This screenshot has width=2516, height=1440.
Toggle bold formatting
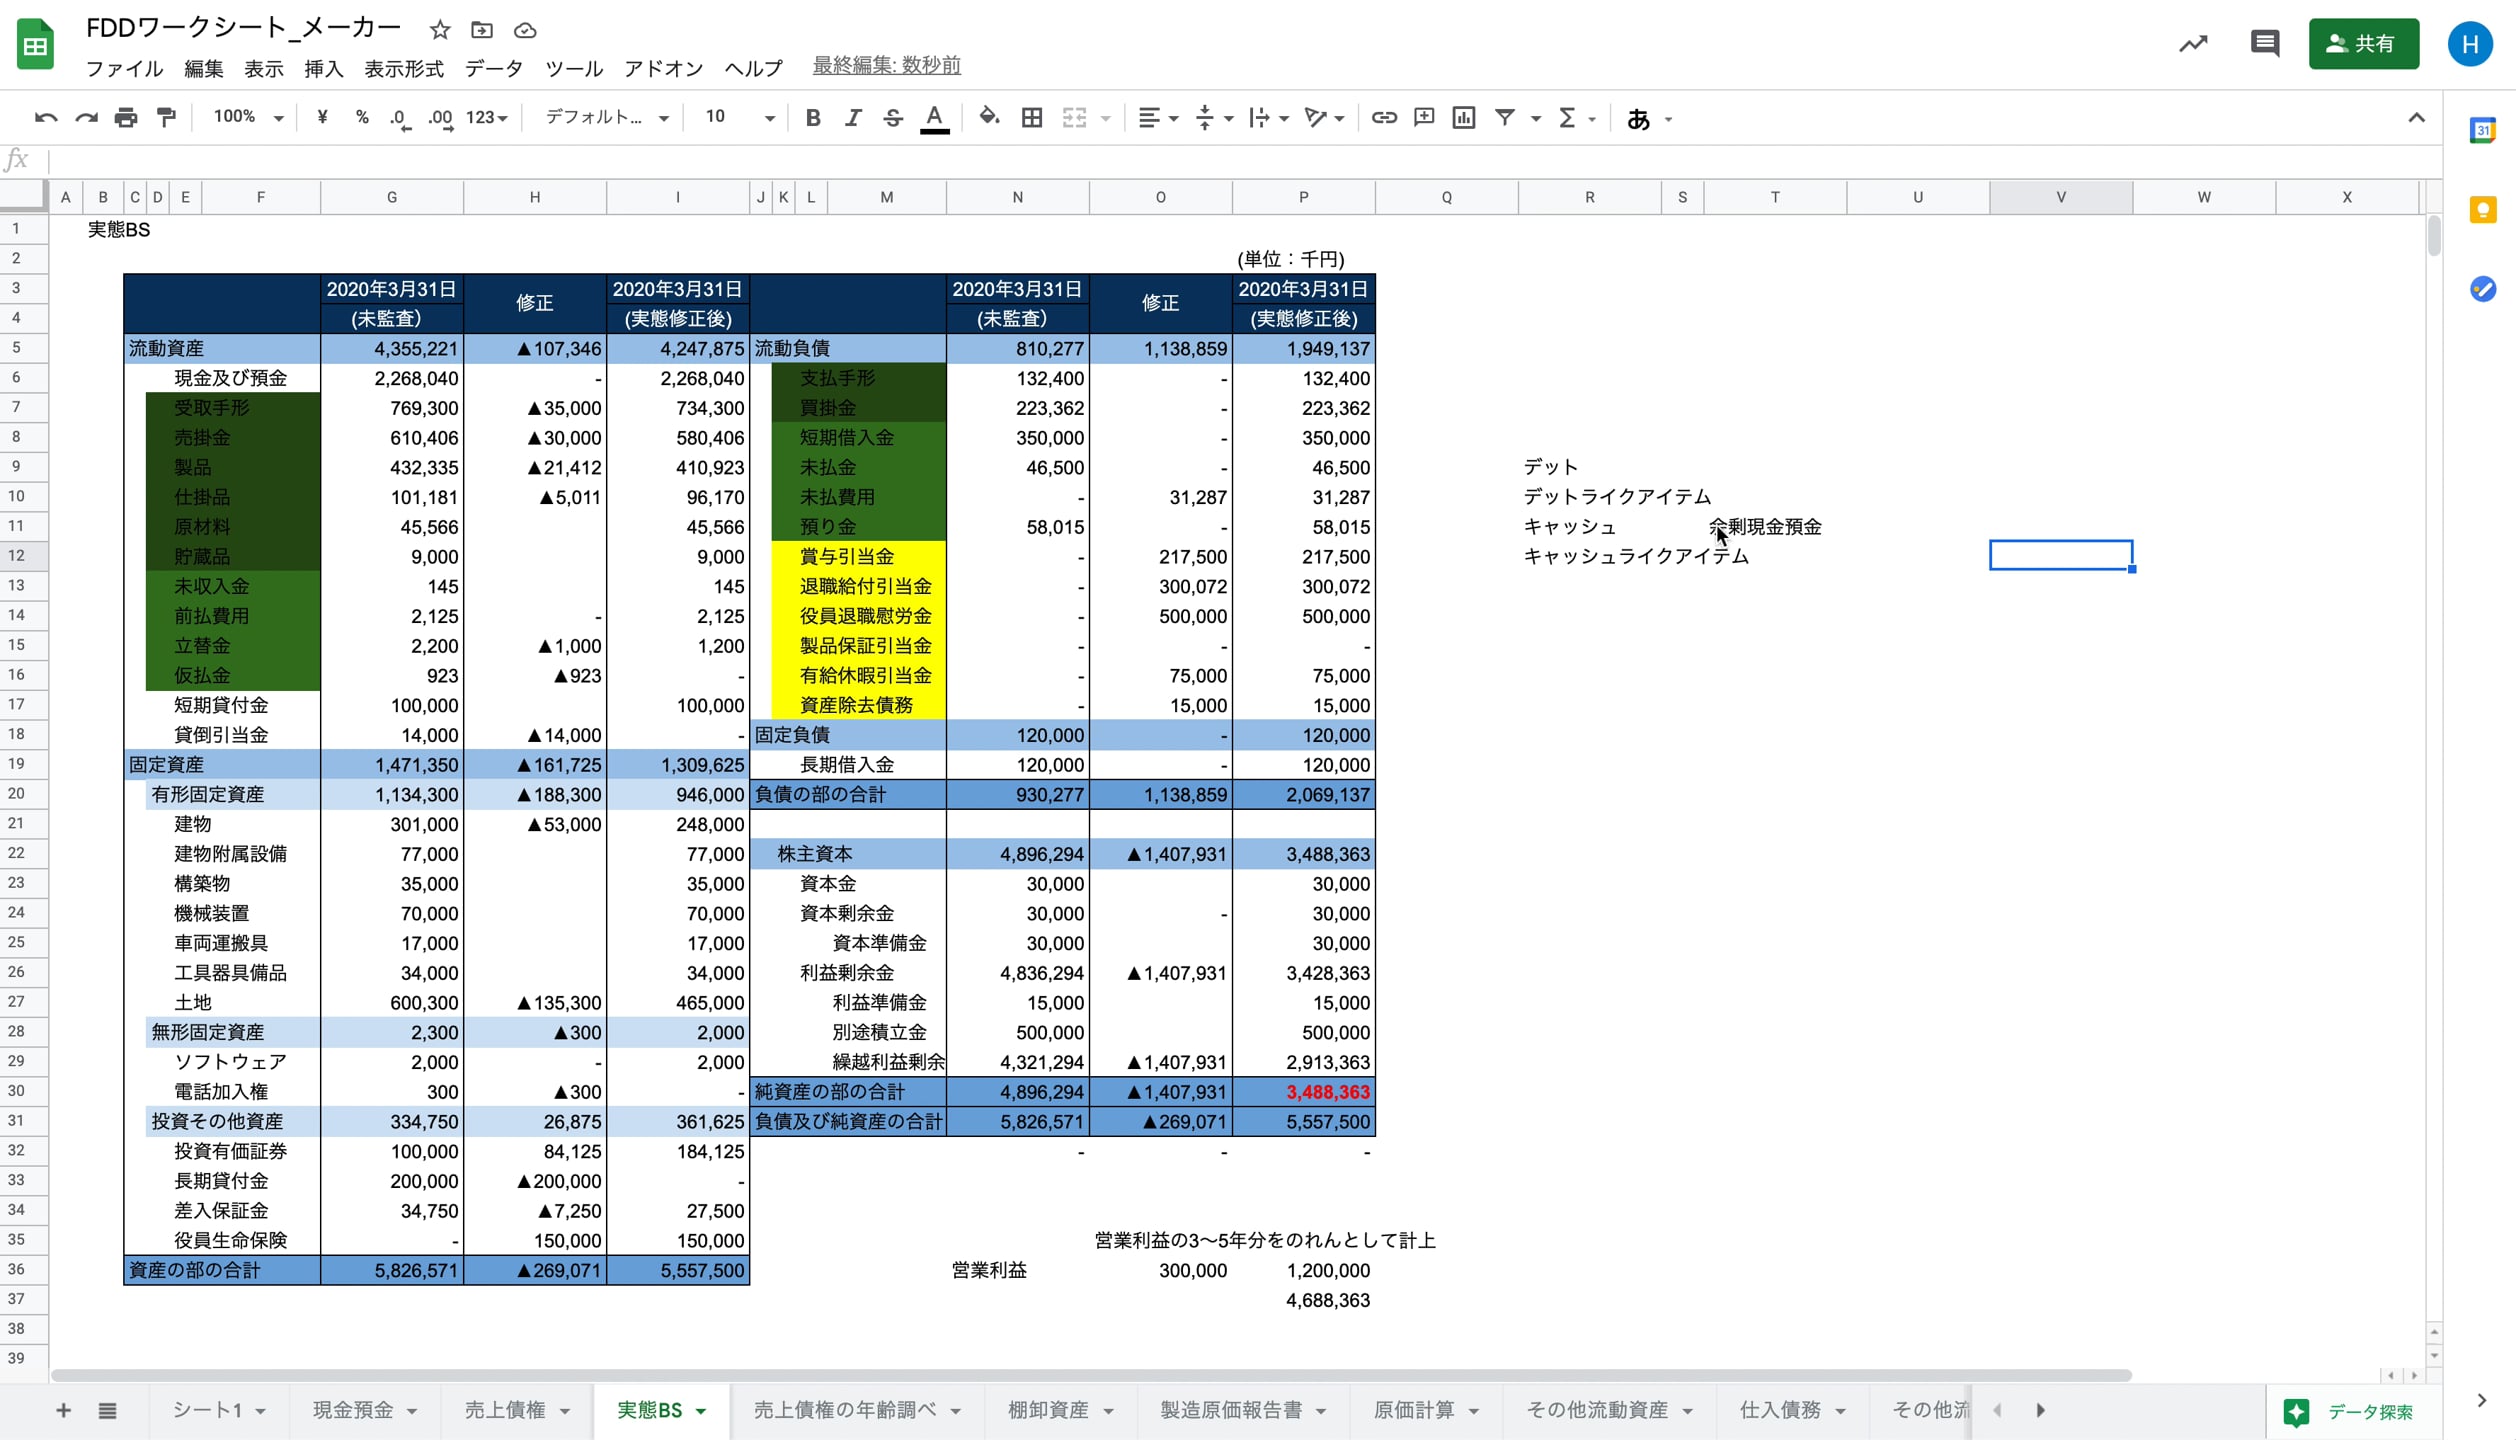(x=812, y=118)
